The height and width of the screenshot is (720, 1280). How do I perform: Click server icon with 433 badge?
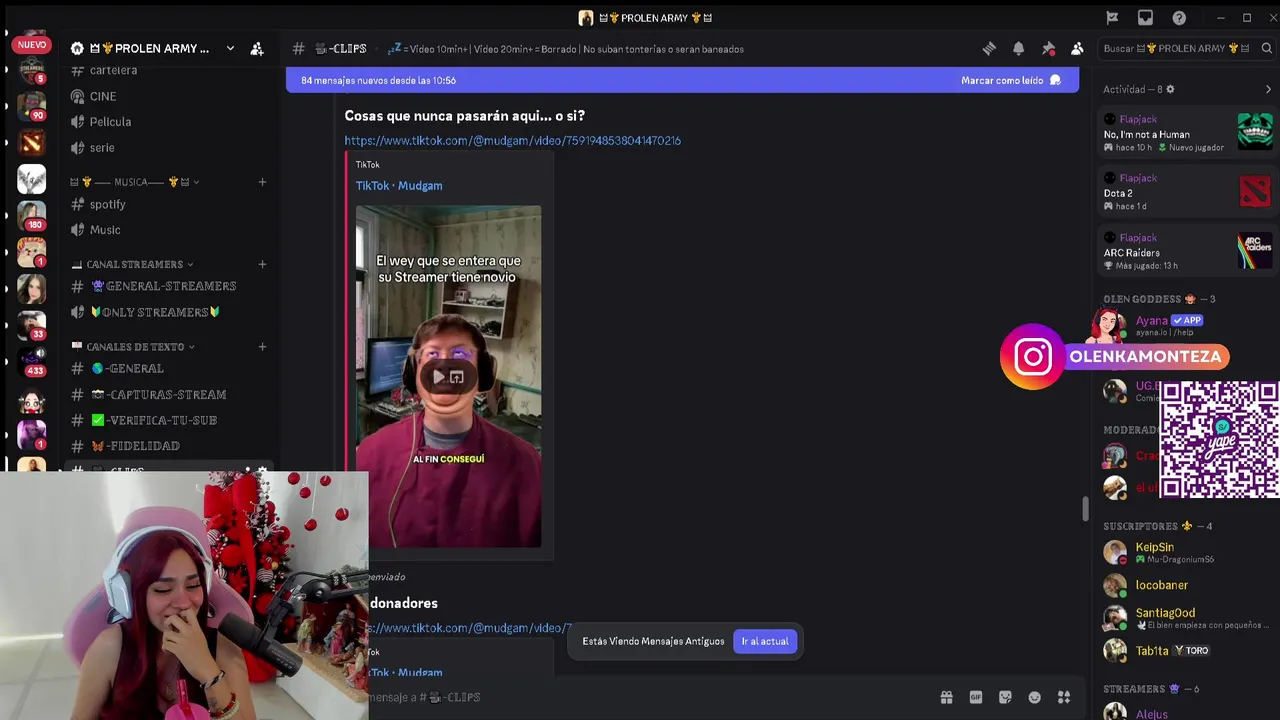click(31, 360)
